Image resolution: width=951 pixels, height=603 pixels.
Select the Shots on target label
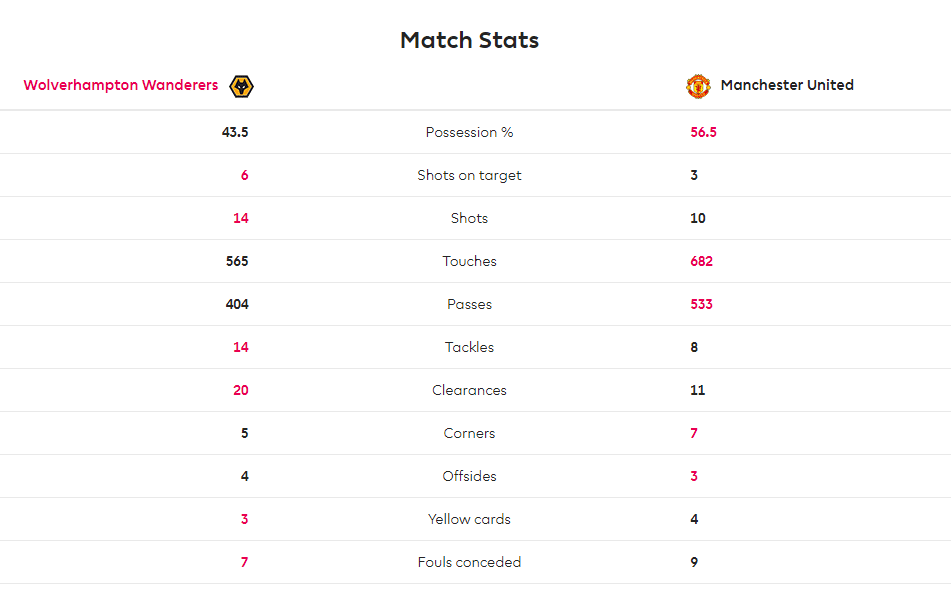(x=469, y=175)
